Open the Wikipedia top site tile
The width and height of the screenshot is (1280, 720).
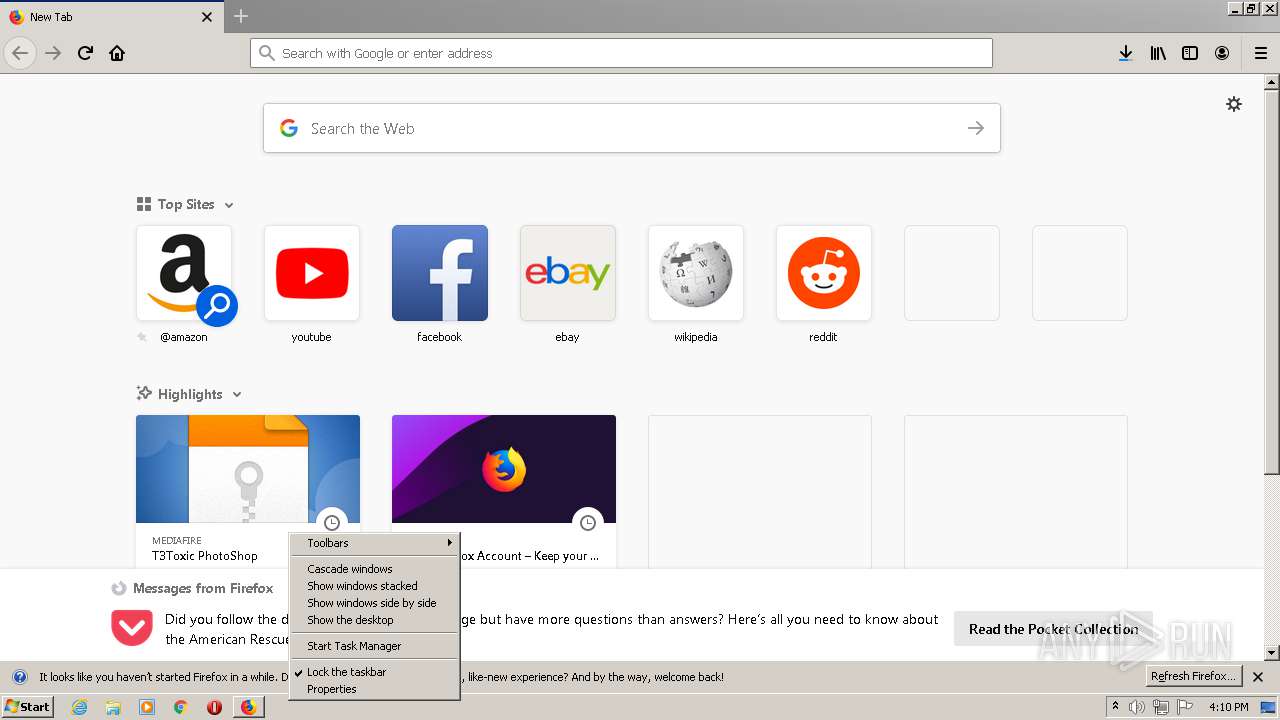(x=696, y=273)
